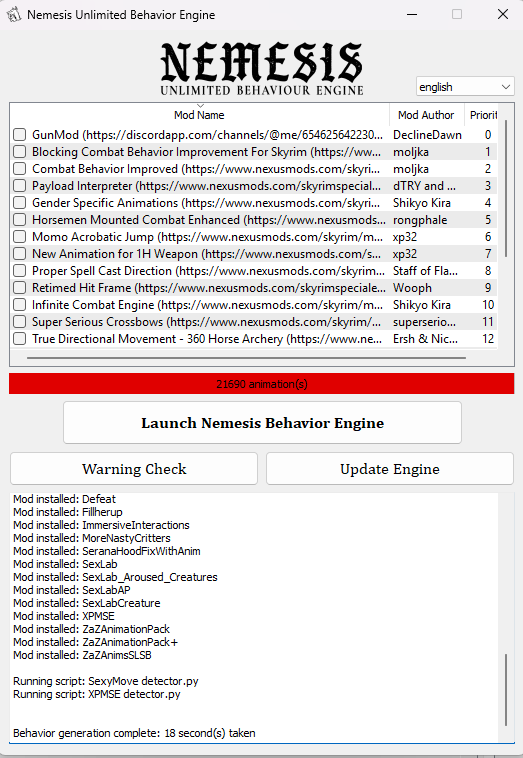Tick Combat Behavior Improved checkbox
This screenshot has height=758, width=523.
19,169
